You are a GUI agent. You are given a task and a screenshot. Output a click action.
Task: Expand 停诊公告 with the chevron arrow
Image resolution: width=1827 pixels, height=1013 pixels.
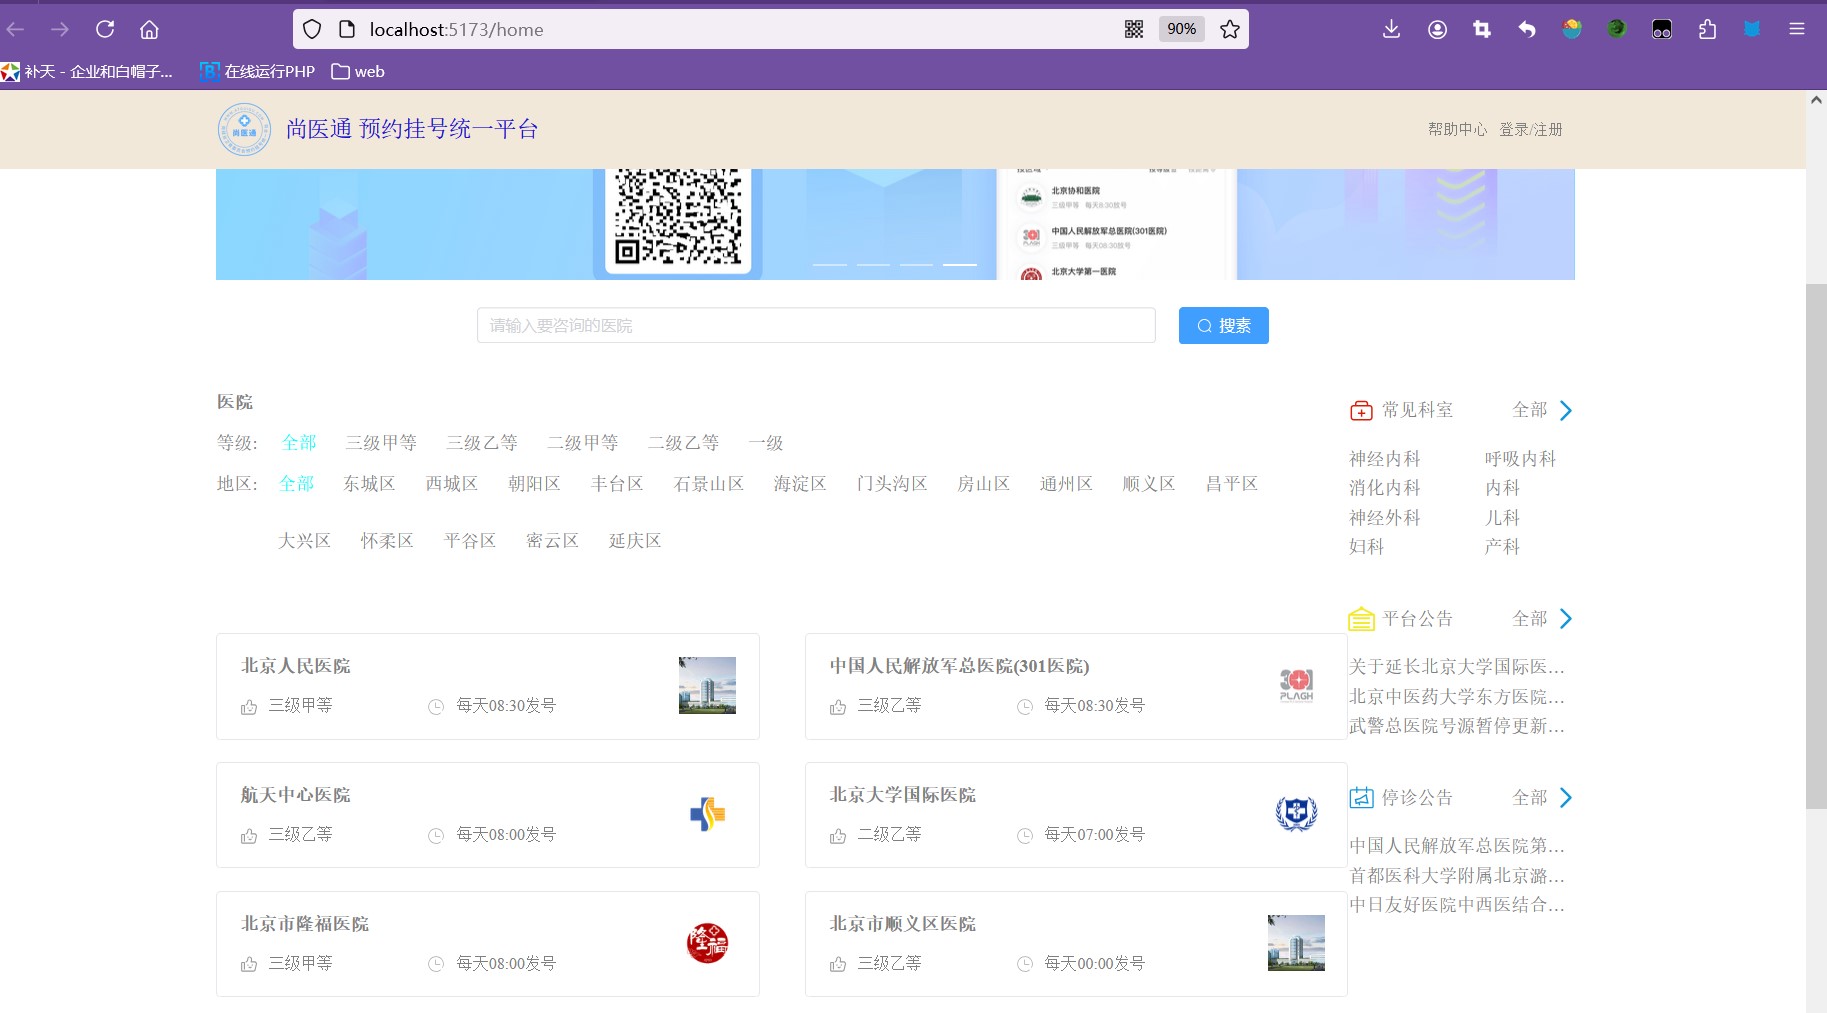pos(1566,798)
